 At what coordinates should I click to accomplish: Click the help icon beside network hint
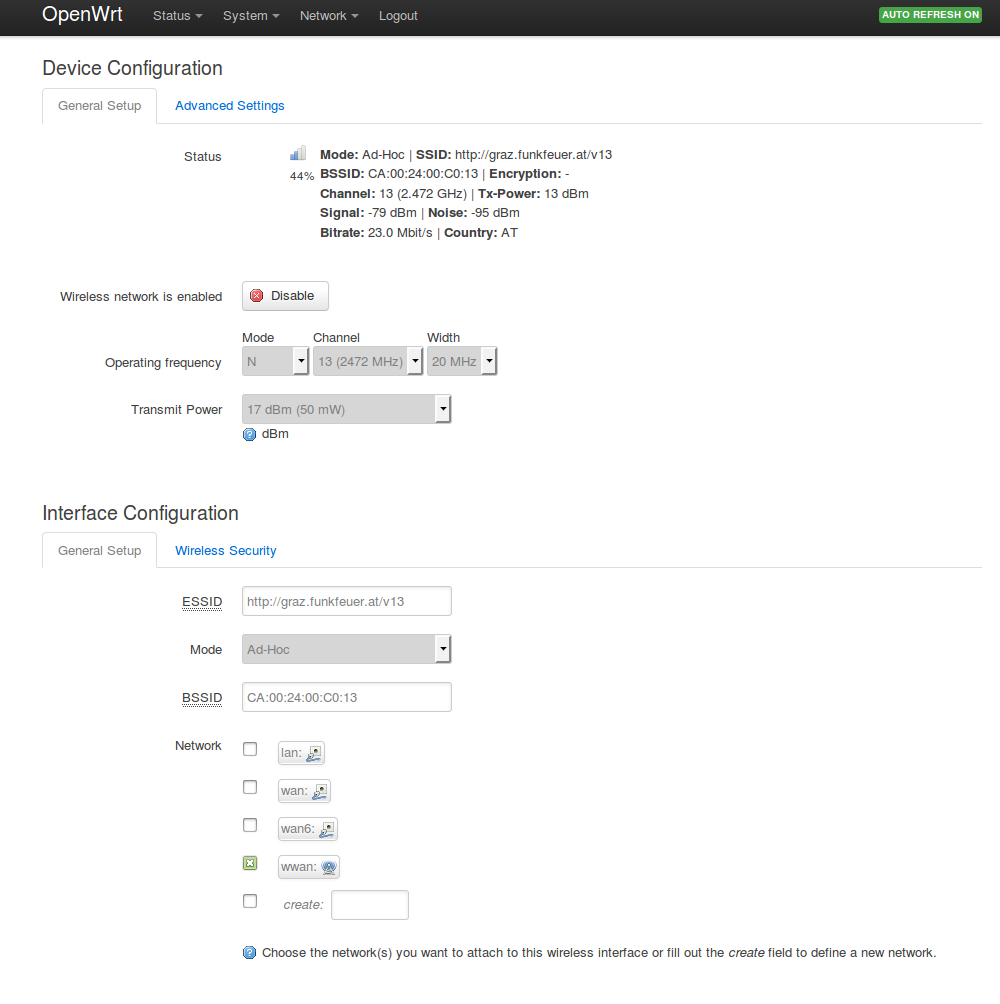pos(250,953)
